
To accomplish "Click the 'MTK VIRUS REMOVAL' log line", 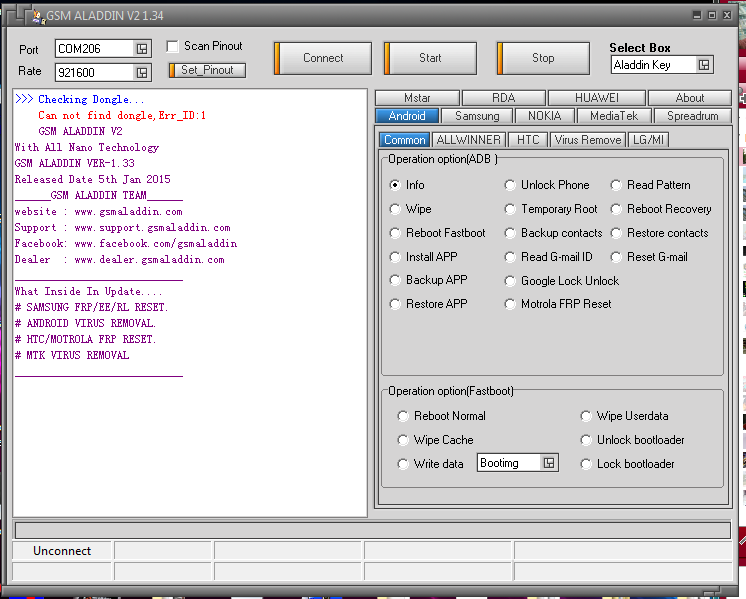I will click(x=72, y=355).
